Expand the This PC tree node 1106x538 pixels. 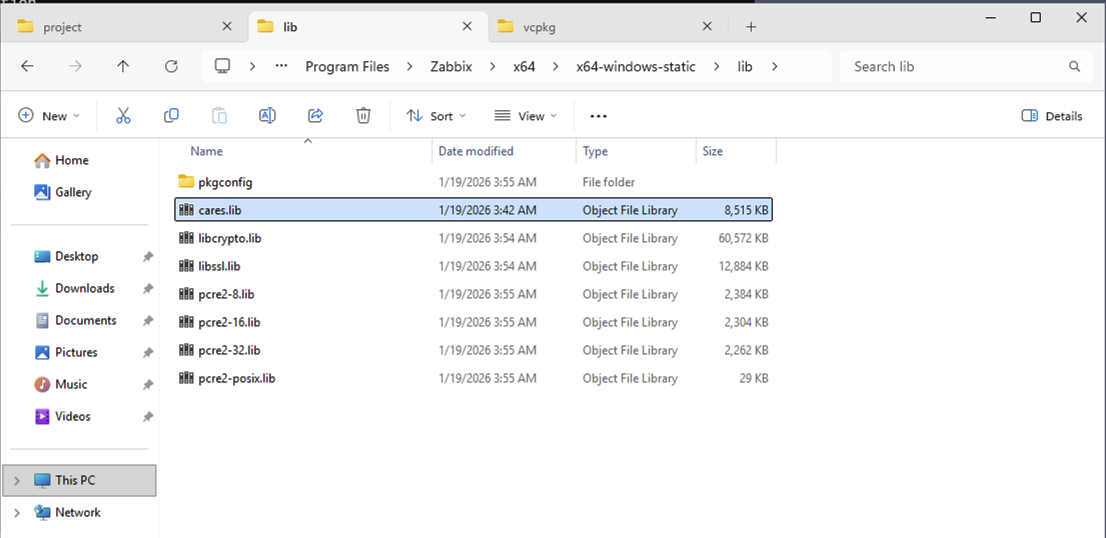click(16, 481)
